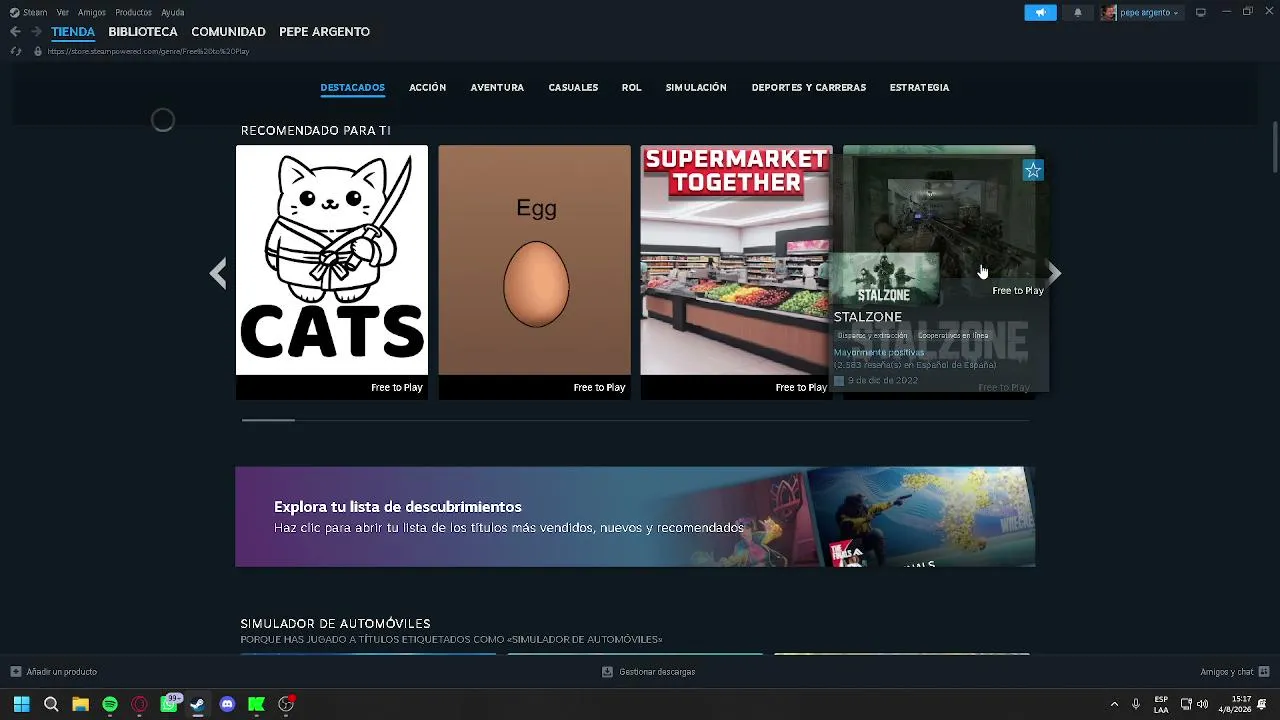Select the AVENTURA genre tab
Screen dimensions: 1280x720
tap(497, 88)
